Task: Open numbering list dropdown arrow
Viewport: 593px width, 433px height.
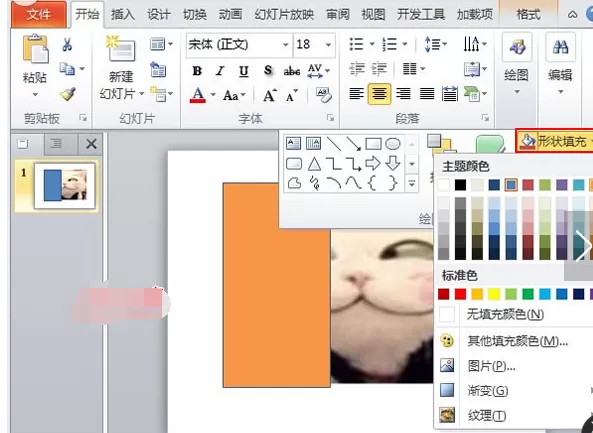Action: pos(405,44)
